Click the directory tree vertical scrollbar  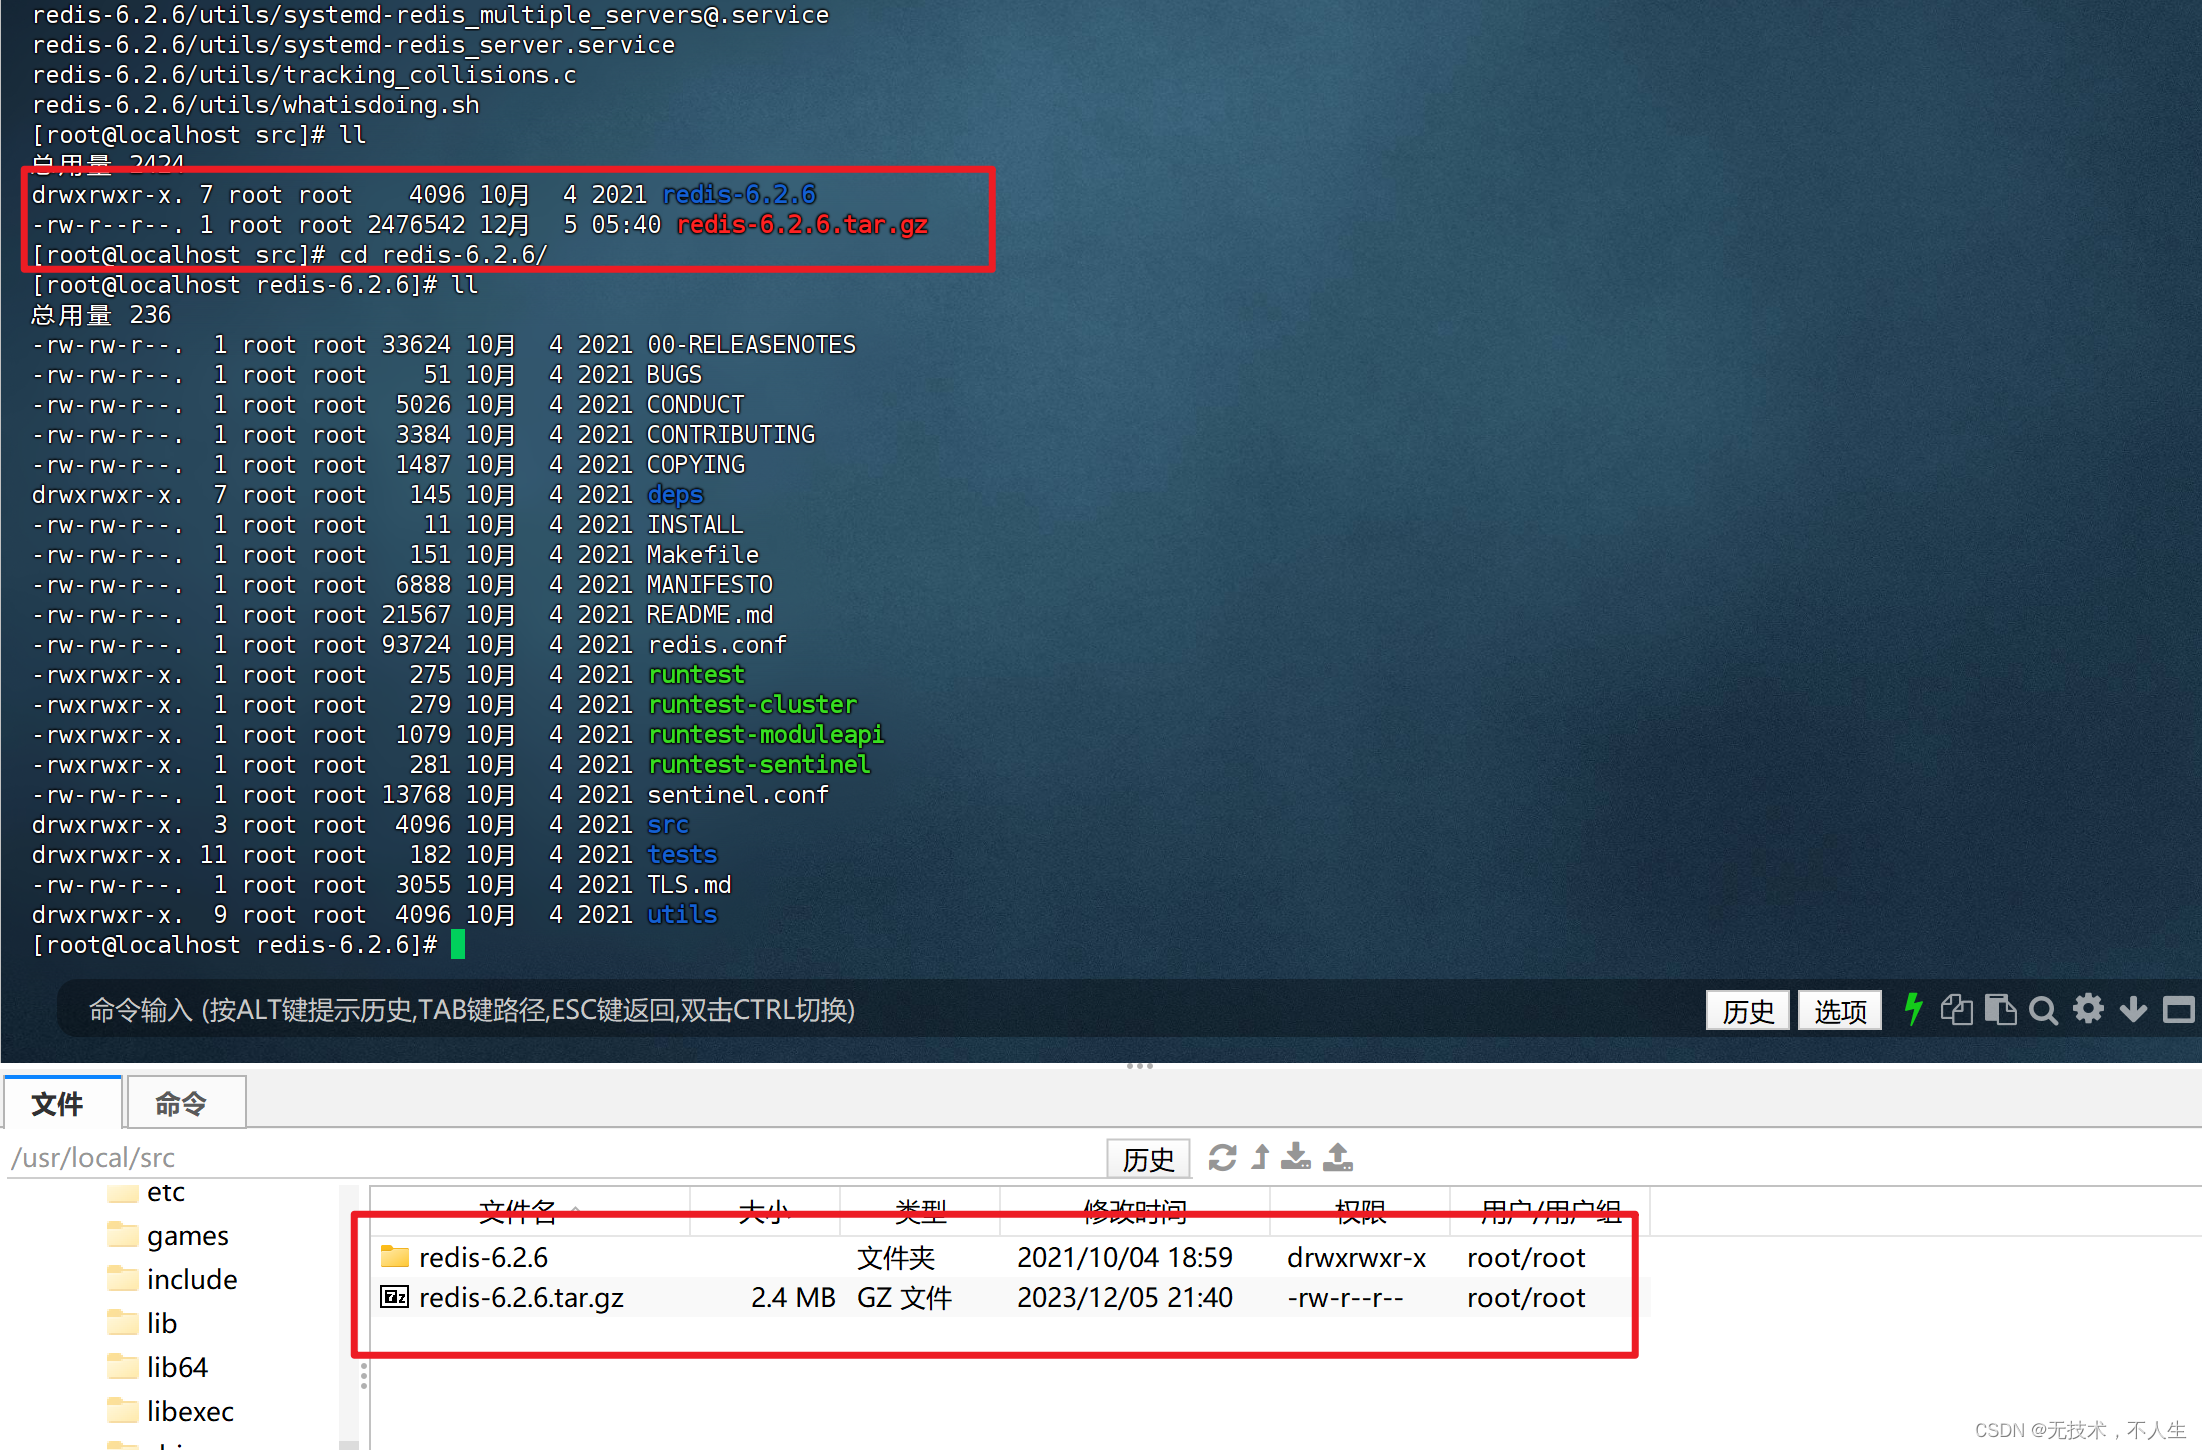(349, 1316)
